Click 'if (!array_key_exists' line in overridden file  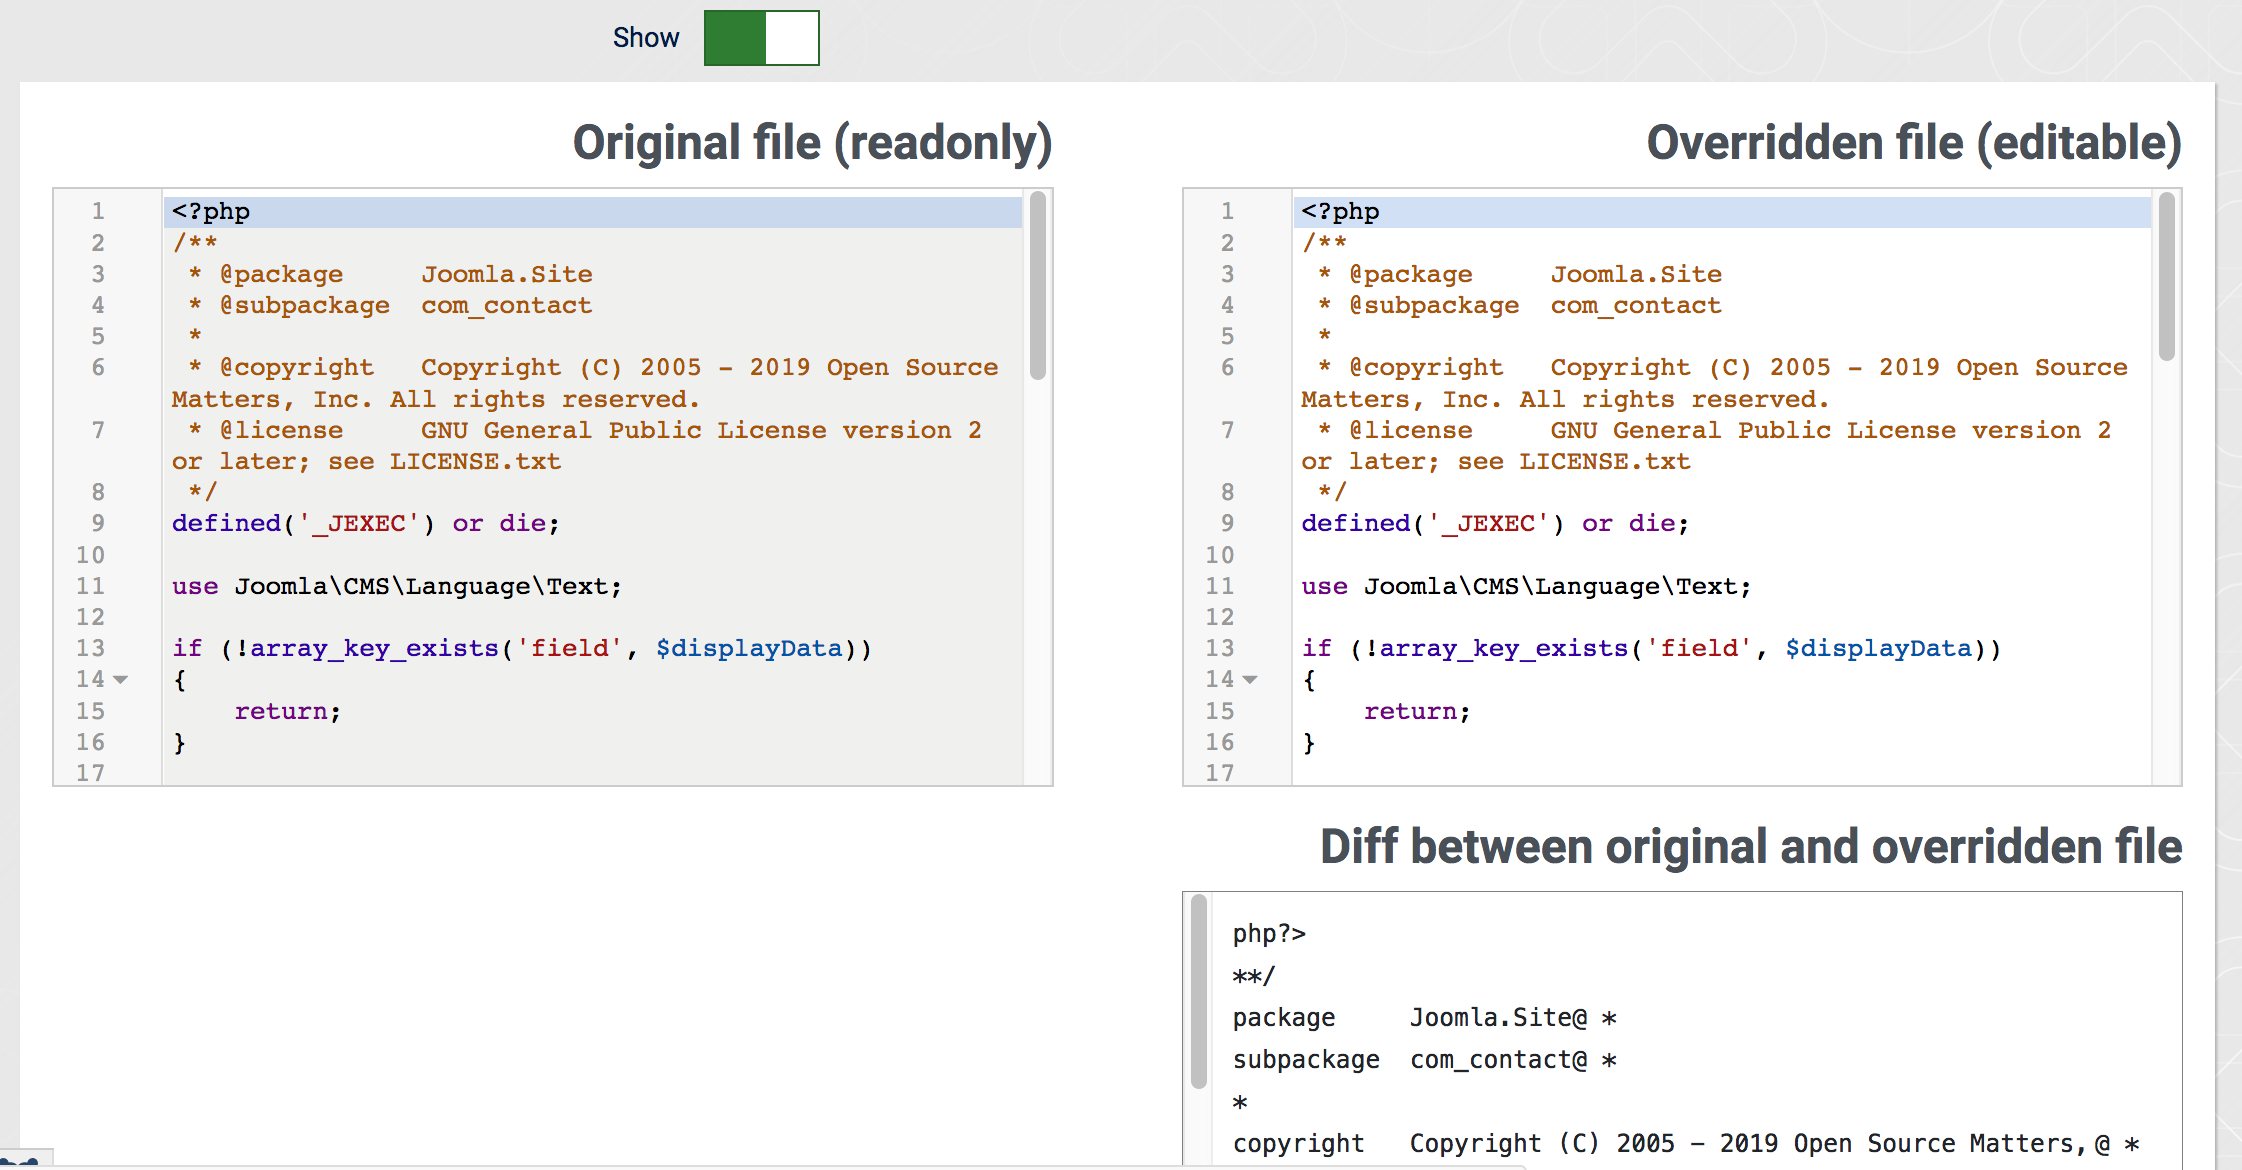pyautogui.click(x=1651, y=648)
